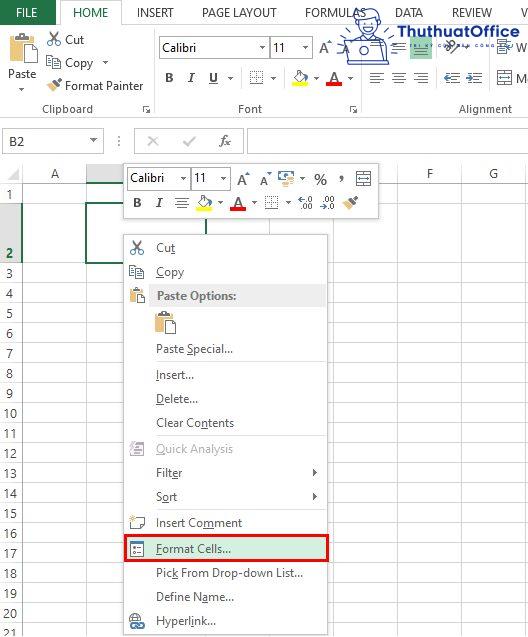
Task: Switch to the DATA tab
Action: pos(409,13)
